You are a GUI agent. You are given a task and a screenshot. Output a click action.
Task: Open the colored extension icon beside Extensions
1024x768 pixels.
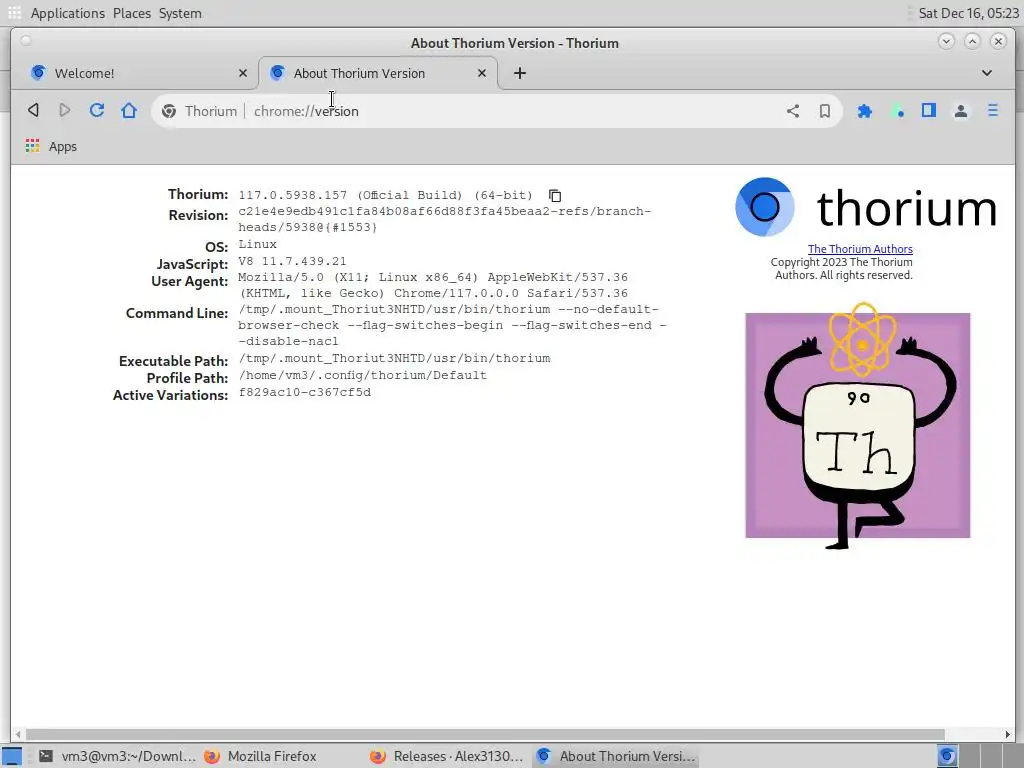point(897,111)
